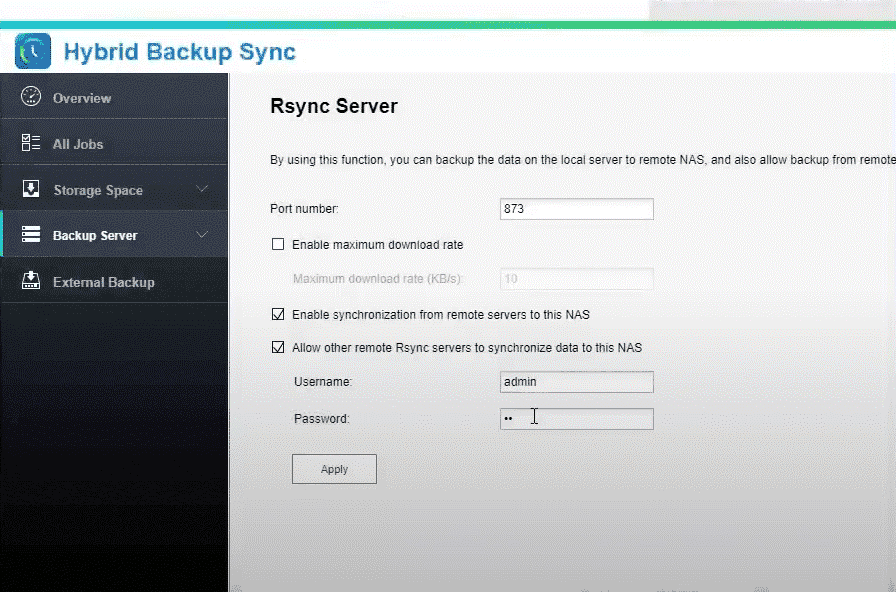Click the Maximum download rate (KB/s) field
Viewport: 896px width, 592px height.
pyautogui.click(x=576, y=279)
